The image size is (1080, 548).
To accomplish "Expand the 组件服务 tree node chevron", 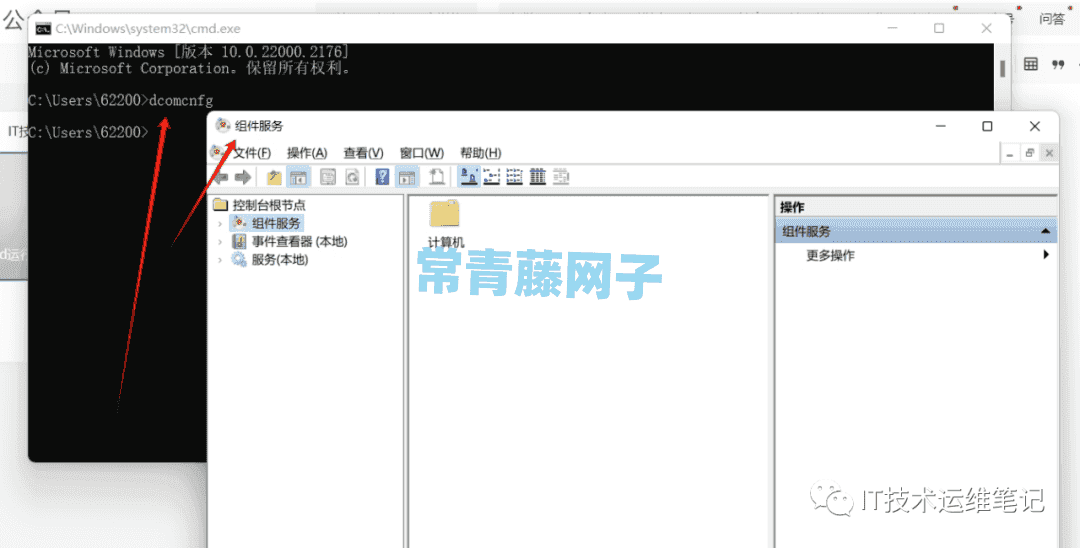I will tap(220, 224).
